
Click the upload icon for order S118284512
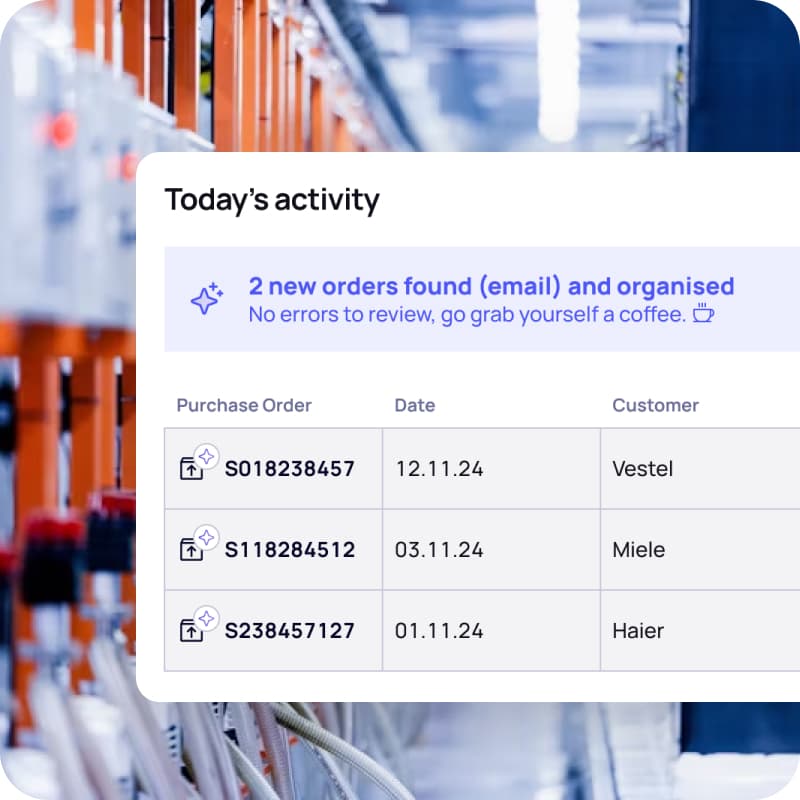coord(191,550)
